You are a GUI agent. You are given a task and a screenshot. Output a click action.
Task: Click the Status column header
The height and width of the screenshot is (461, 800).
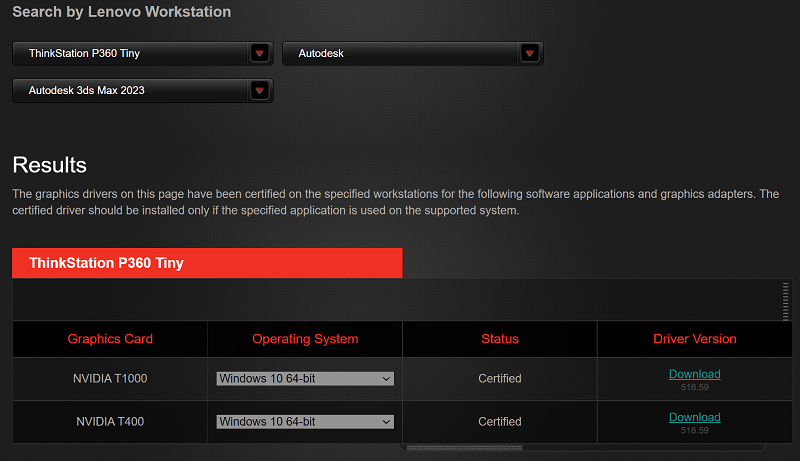tap(500, 339)
